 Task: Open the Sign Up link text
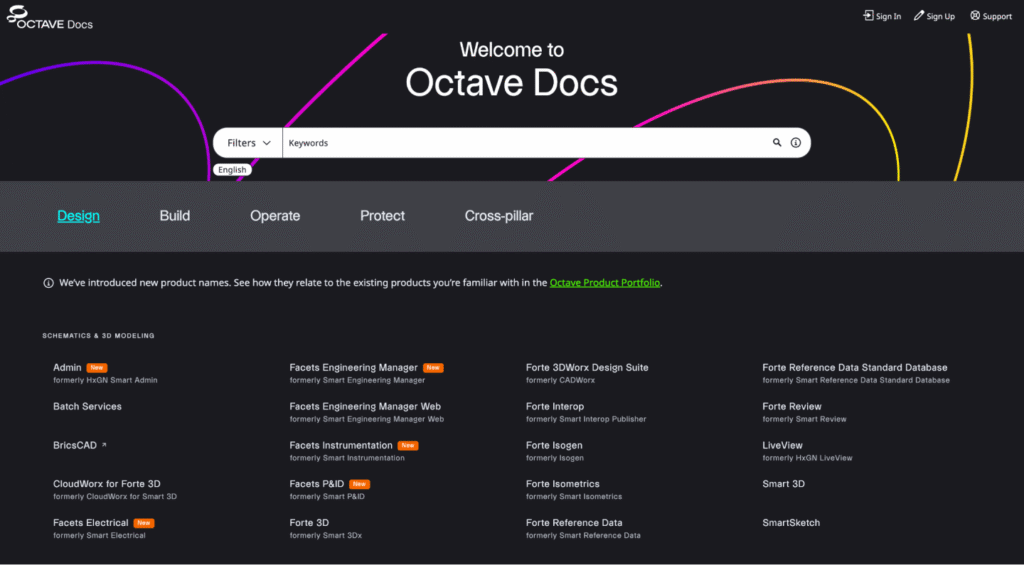point(940,16)
